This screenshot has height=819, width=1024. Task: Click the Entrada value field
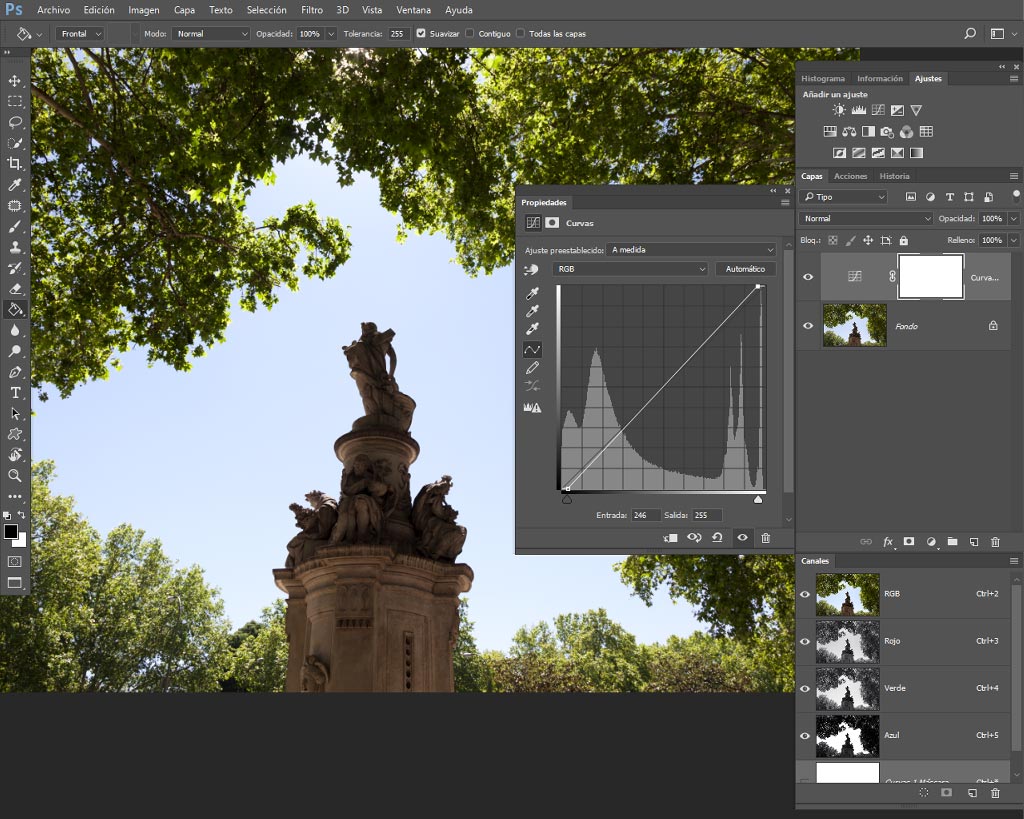pos(645,515)
